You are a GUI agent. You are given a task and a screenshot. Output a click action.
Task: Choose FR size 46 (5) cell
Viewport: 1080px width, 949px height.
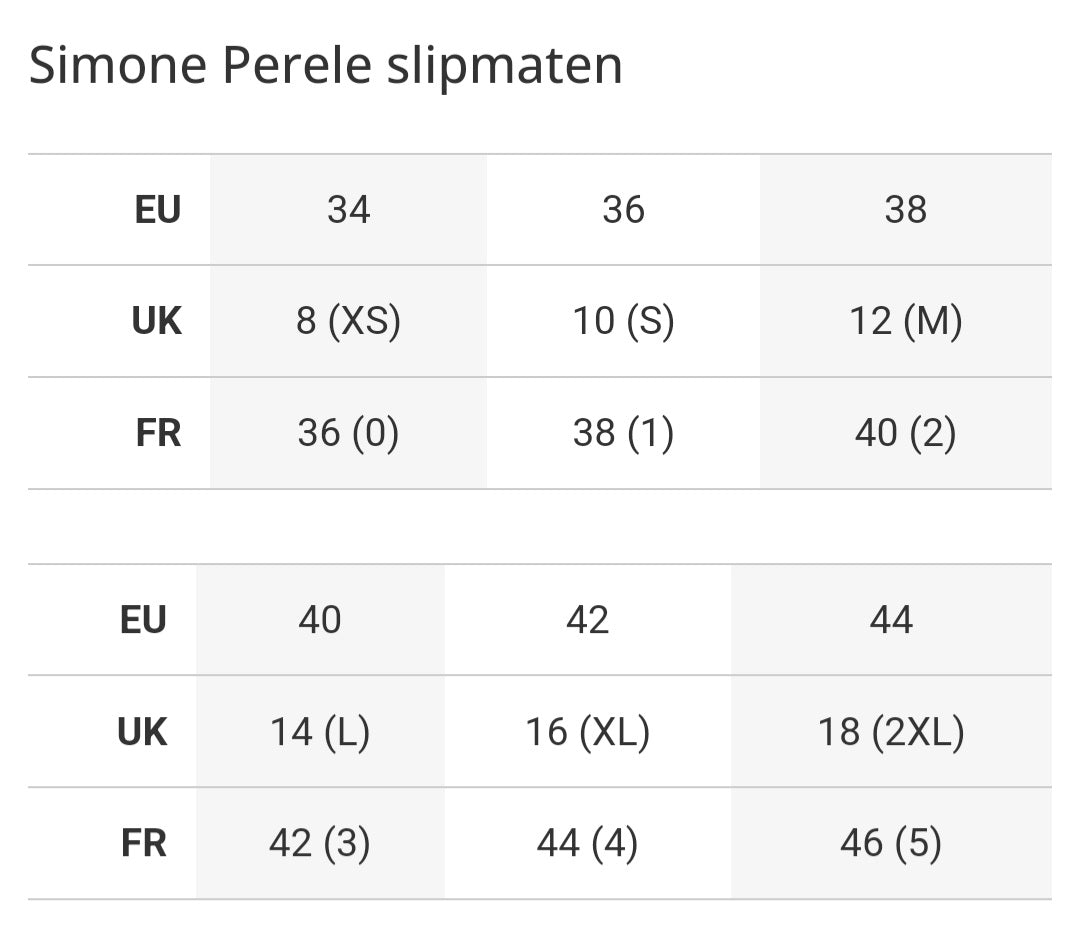point(891,845)
